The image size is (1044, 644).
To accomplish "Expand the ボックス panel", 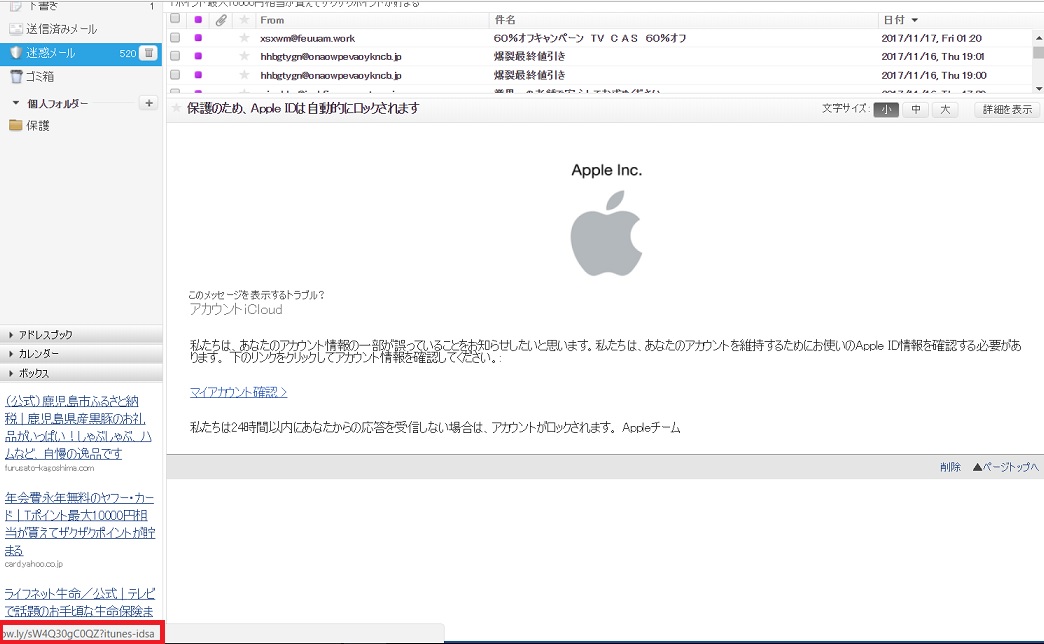I will pos(33,374).
